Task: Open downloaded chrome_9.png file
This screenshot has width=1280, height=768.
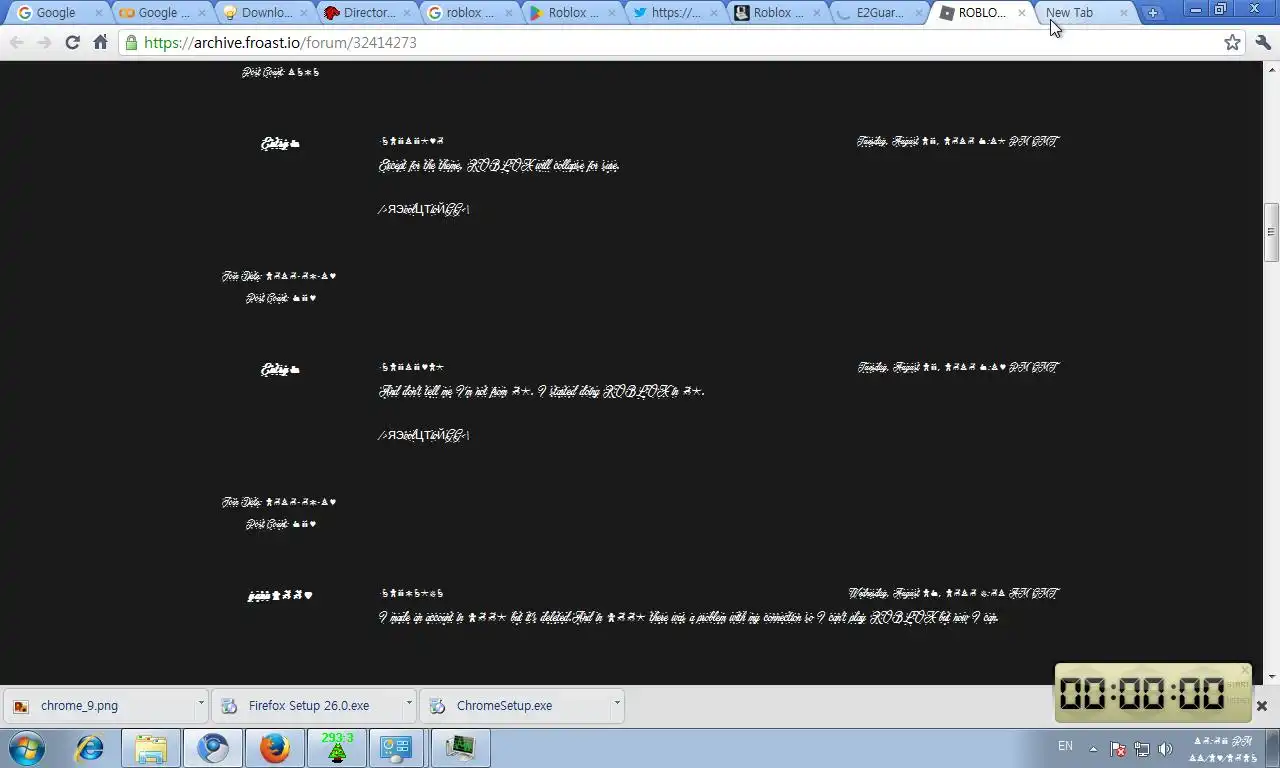Action: (97, 705)
